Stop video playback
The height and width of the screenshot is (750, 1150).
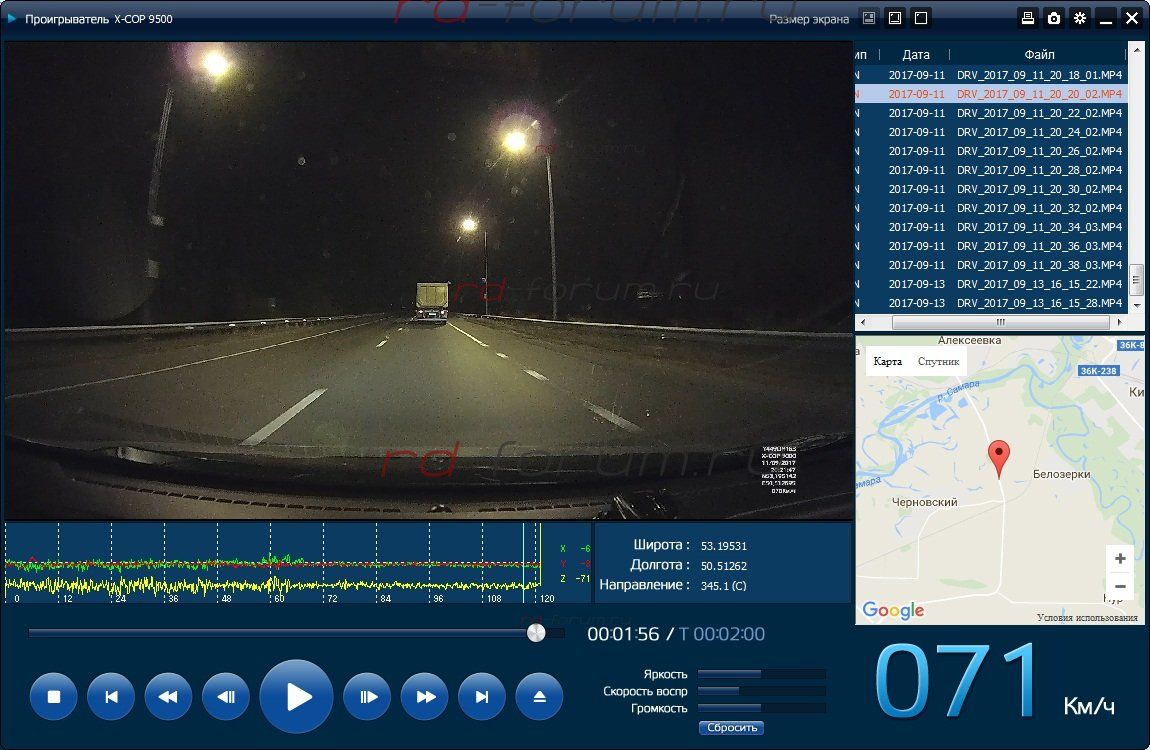click(x=54, y=697)
